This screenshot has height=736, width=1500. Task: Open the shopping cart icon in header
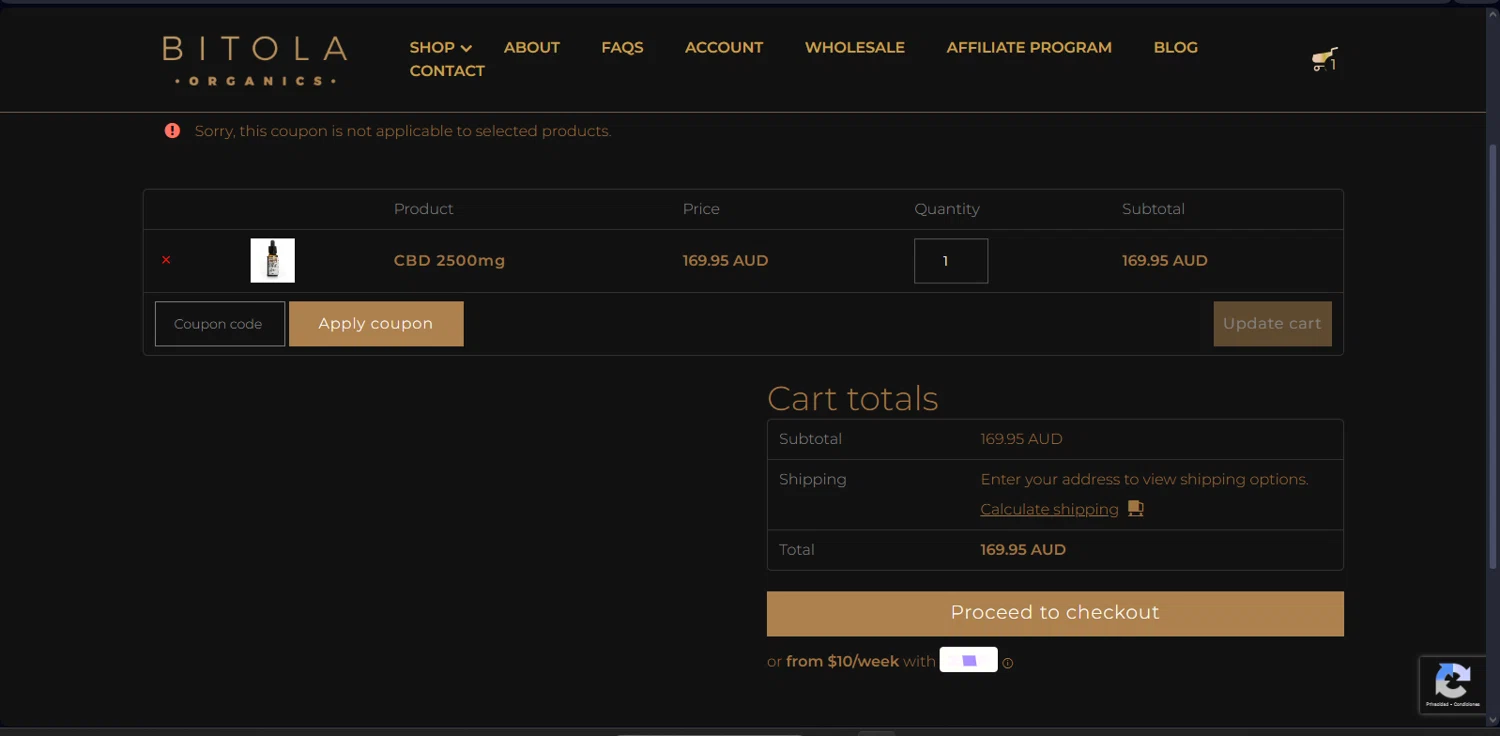coord(1324,59)
